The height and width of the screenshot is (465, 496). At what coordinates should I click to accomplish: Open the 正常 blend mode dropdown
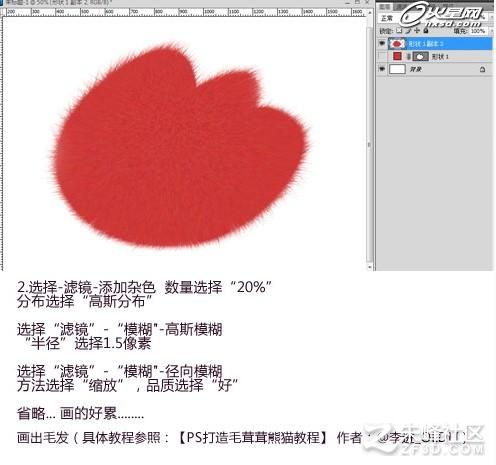click(387, 18)
